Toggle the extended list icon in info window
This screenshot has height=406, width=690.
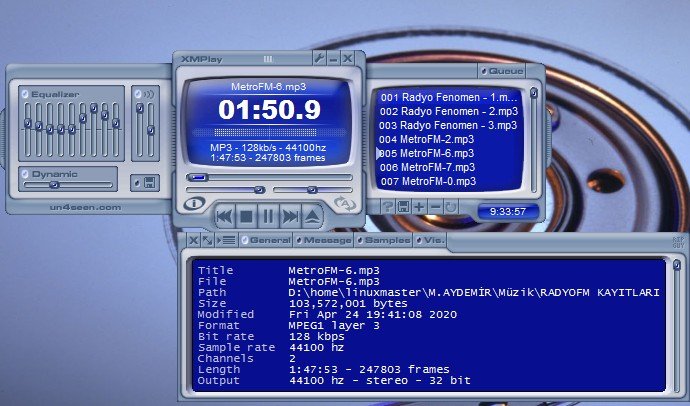[x=226, y=240]
